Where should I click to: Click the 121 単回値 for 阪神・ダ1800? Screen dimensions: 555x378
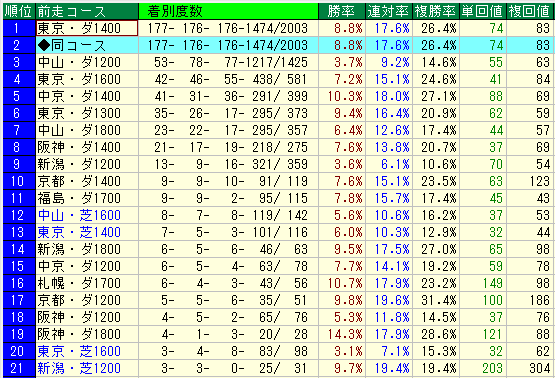coord(483,334)
